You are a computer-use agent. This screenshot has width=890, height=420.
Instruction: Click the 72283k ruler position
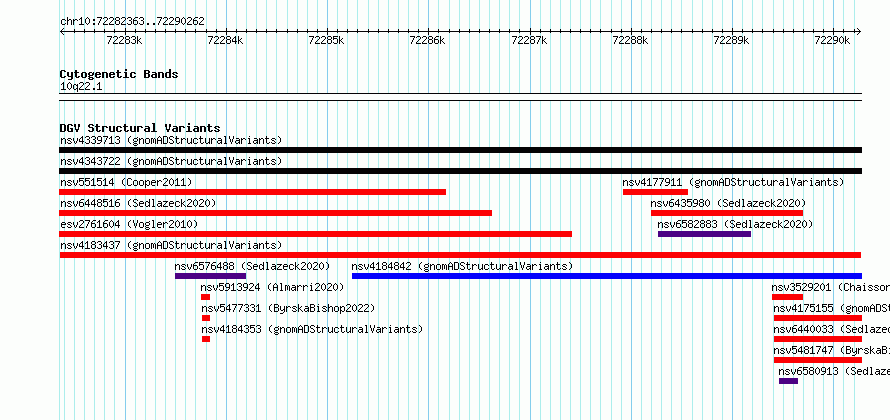124,40
